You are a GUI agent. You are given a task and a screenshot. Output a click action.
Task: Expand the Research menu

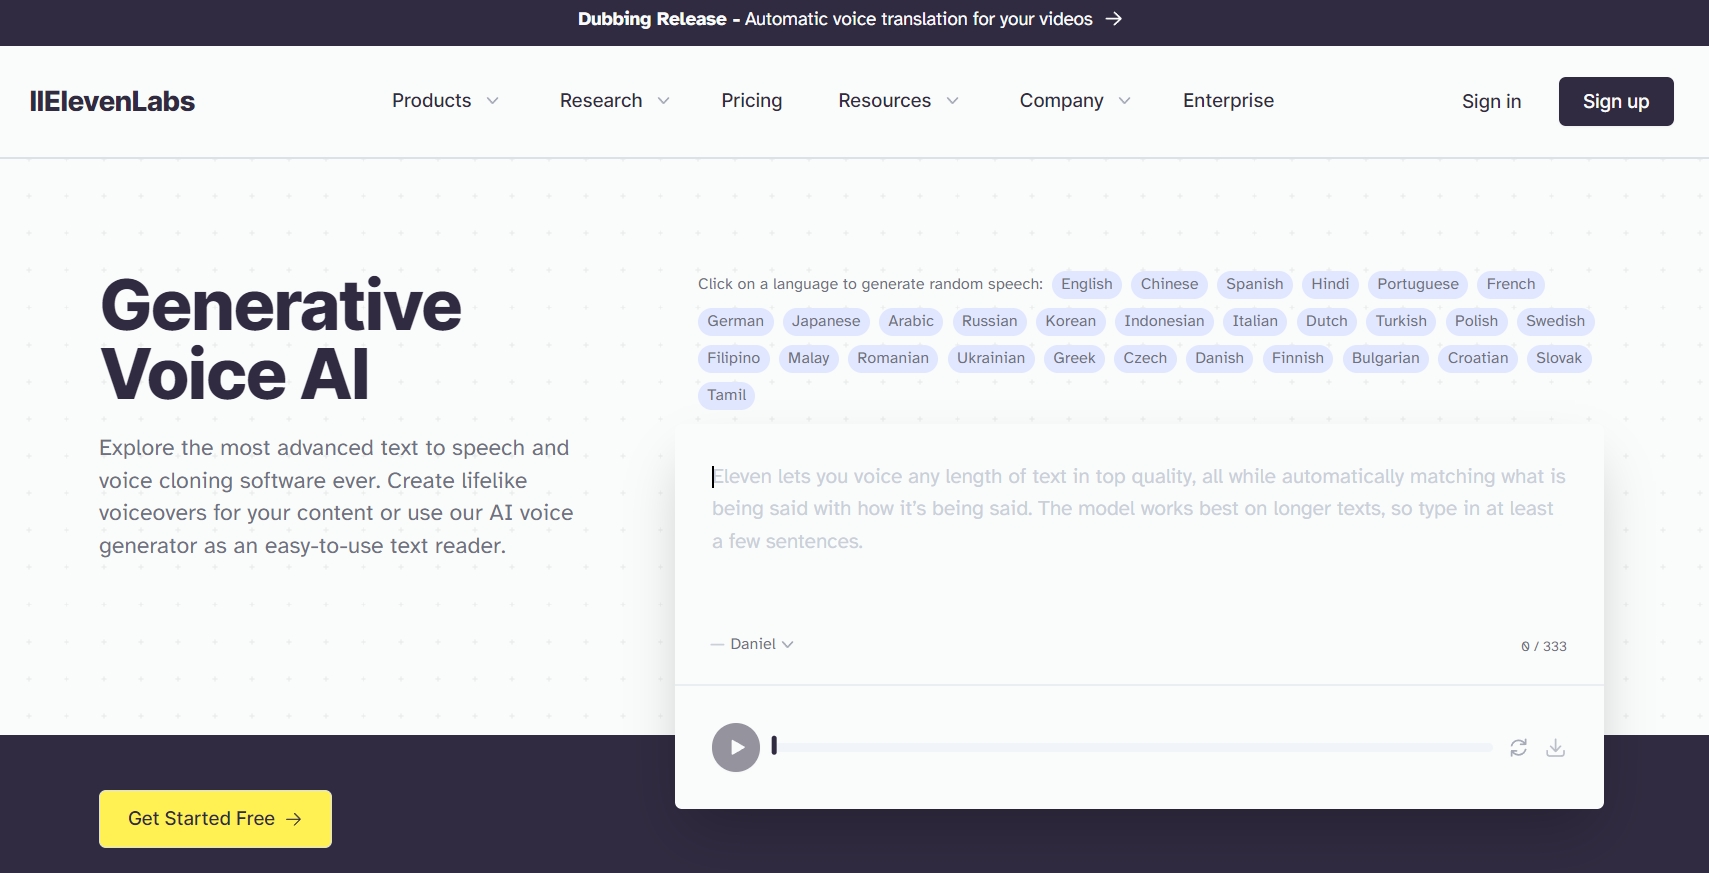pos(614,101)
